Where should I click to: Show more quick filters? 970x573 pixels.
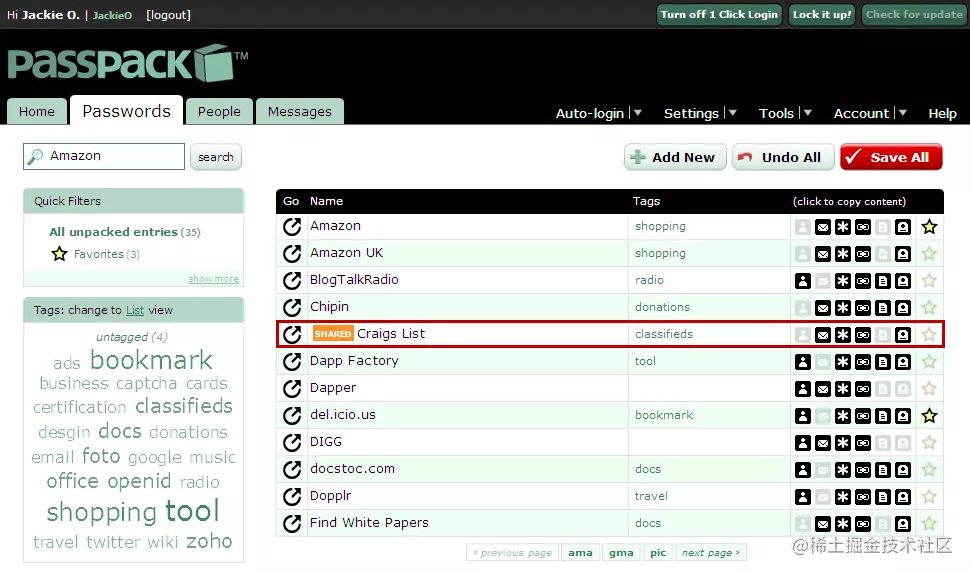pyautogui.click(x=213, y=279)
